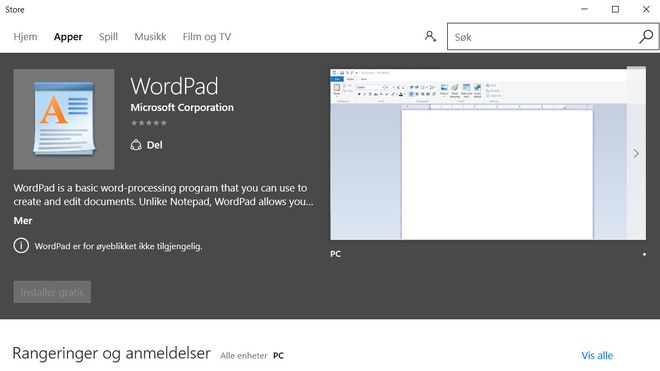Click the WordPad app title
Viewport: 660px width, 371px height.
click(174, 86)
